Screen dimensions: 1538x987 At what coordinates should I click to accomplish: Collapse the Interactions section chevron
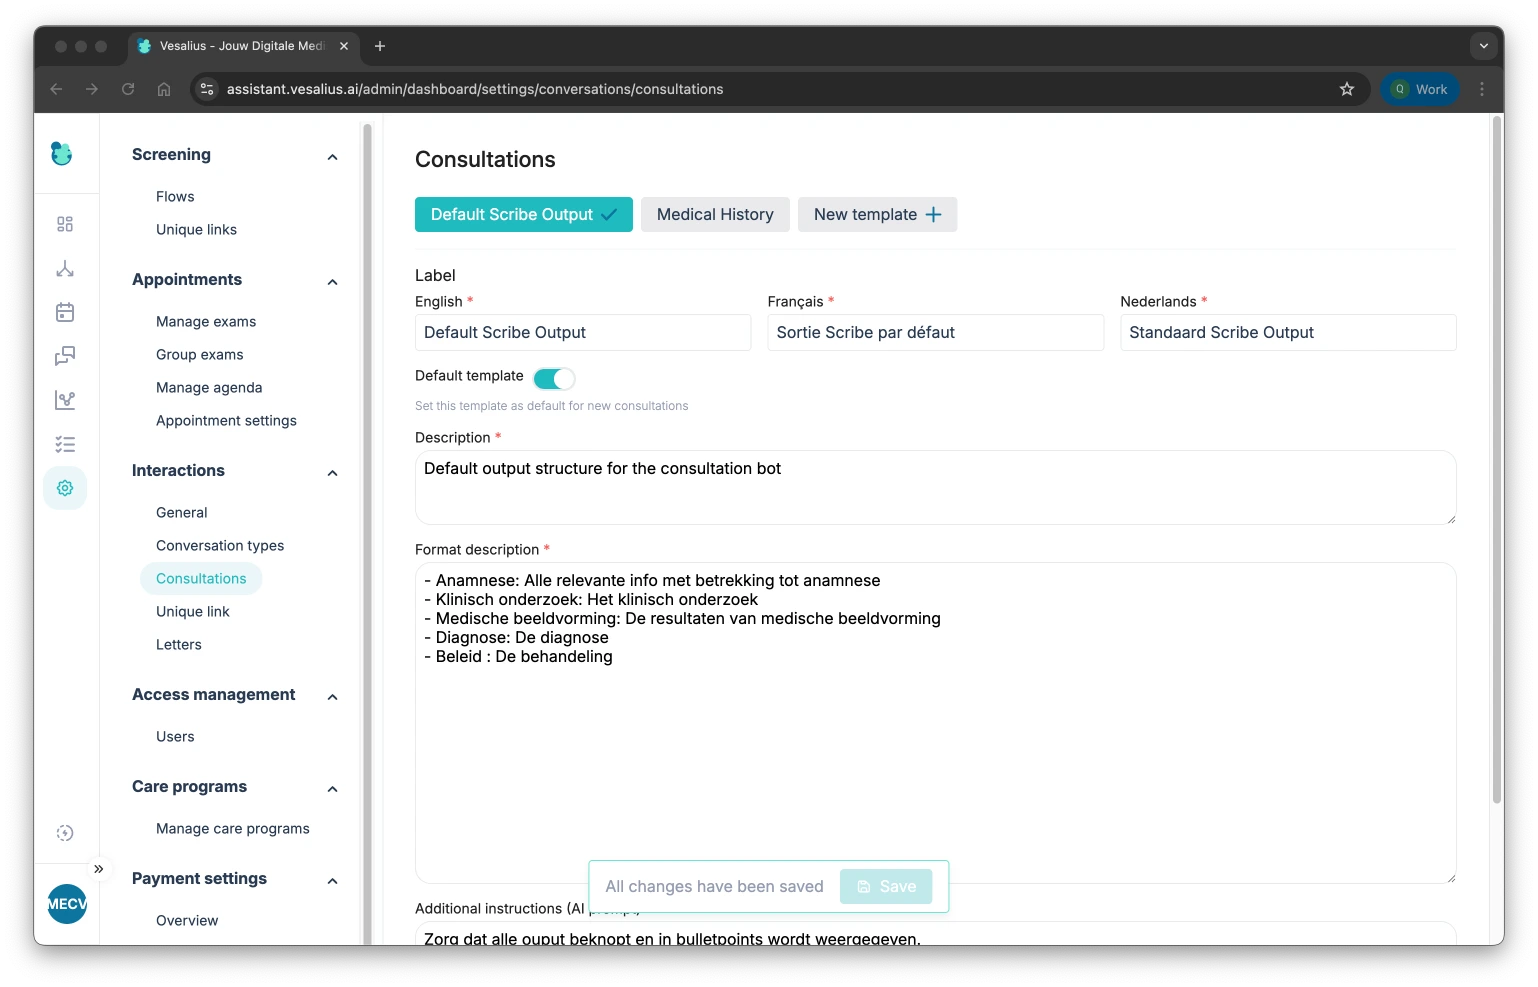332,473
